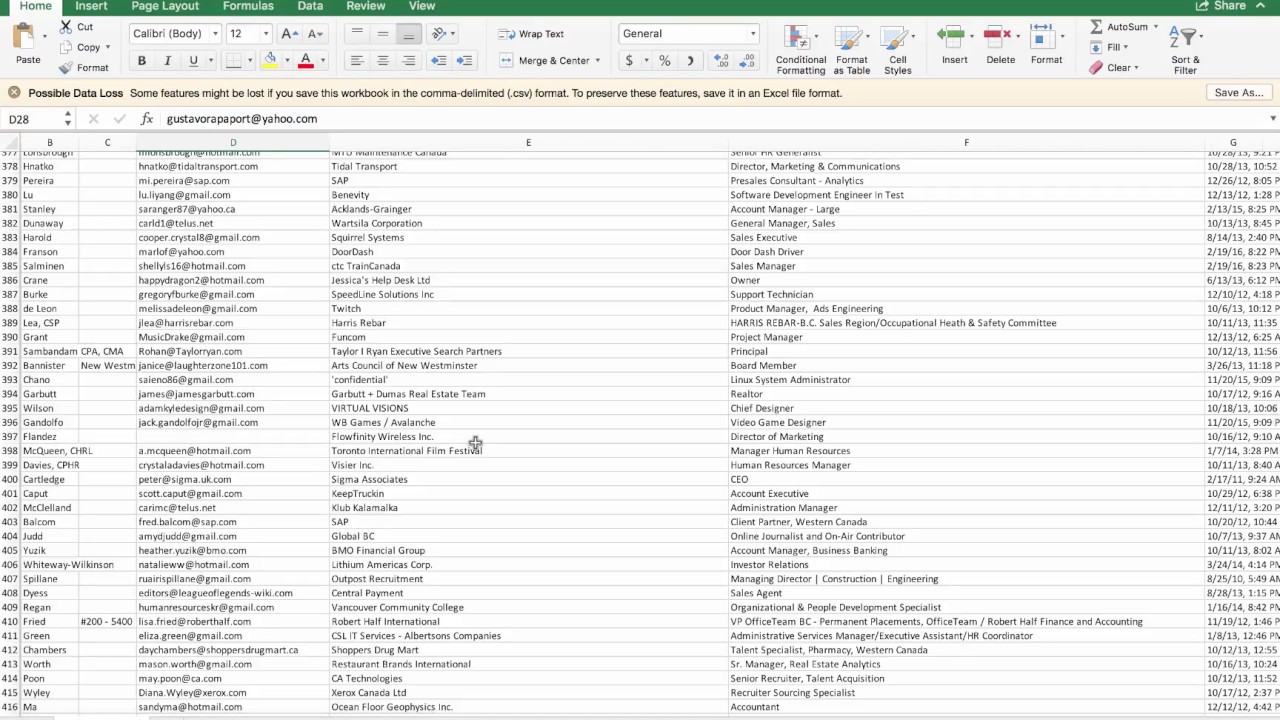The width and height of the screenshot is (1280, 720).
Task: Increase indent
Action: click(x=464, y=61)
